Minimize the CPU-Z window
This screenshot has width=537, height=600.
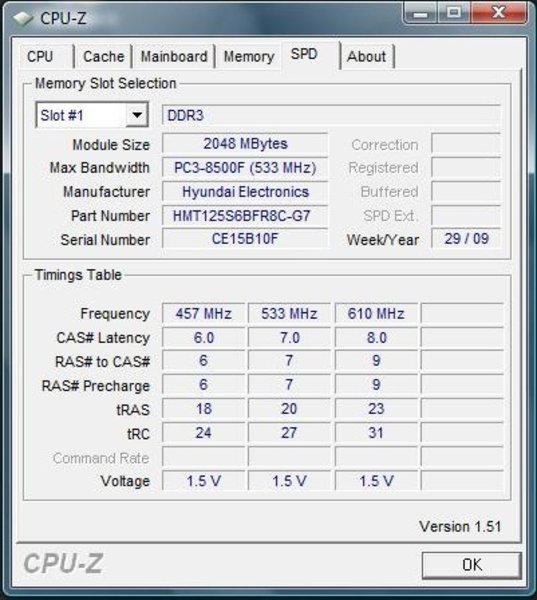pyautogui.click(x=420, y=14)
